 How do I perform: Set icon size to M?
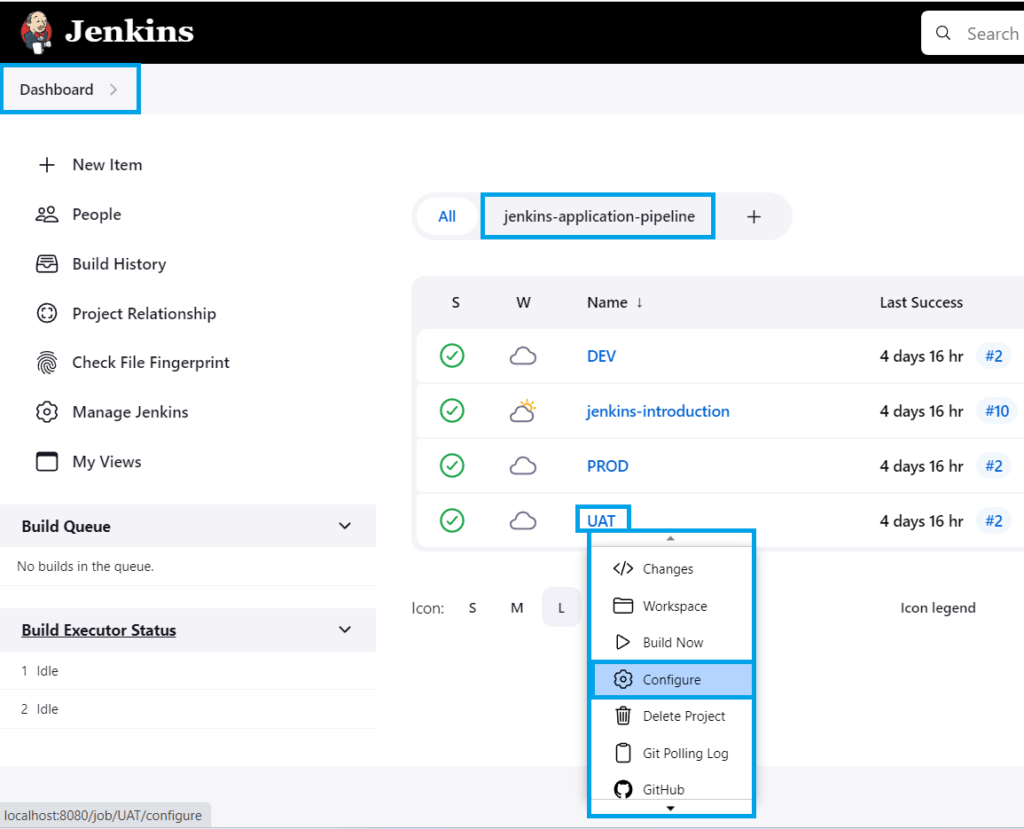(x=516, y=607)
